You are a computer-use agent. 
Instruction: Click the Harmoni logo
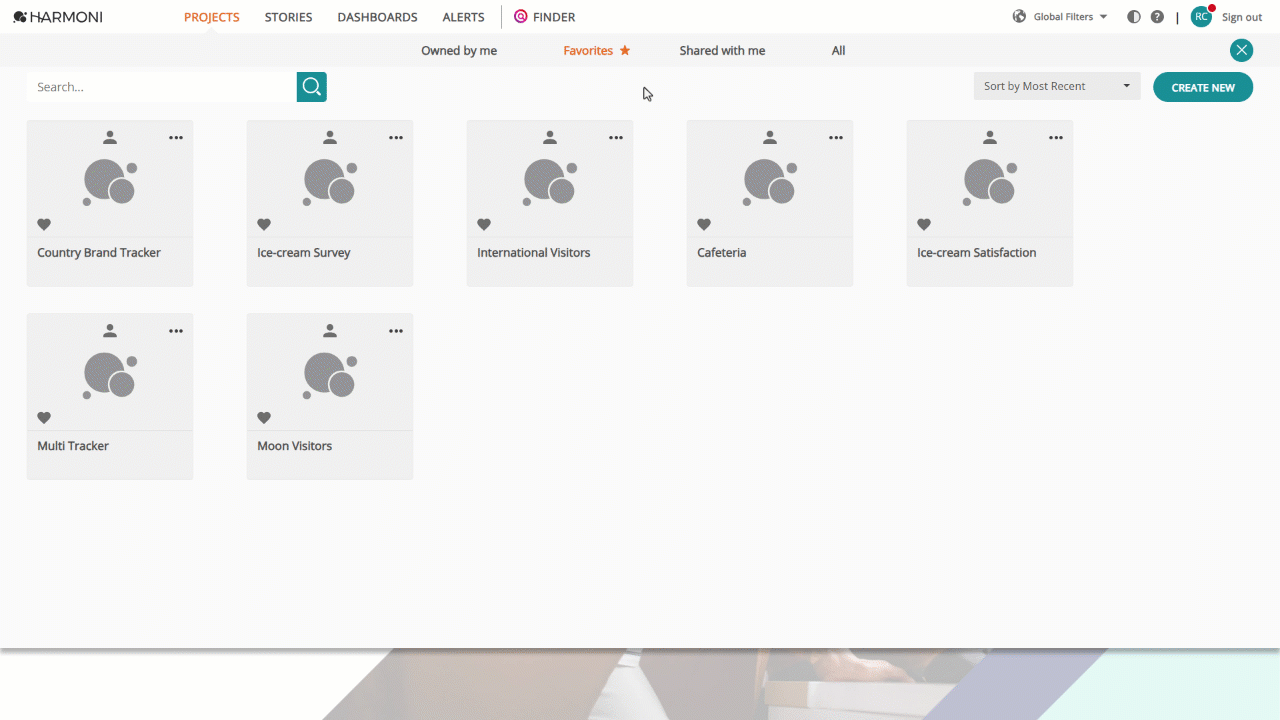58,17
